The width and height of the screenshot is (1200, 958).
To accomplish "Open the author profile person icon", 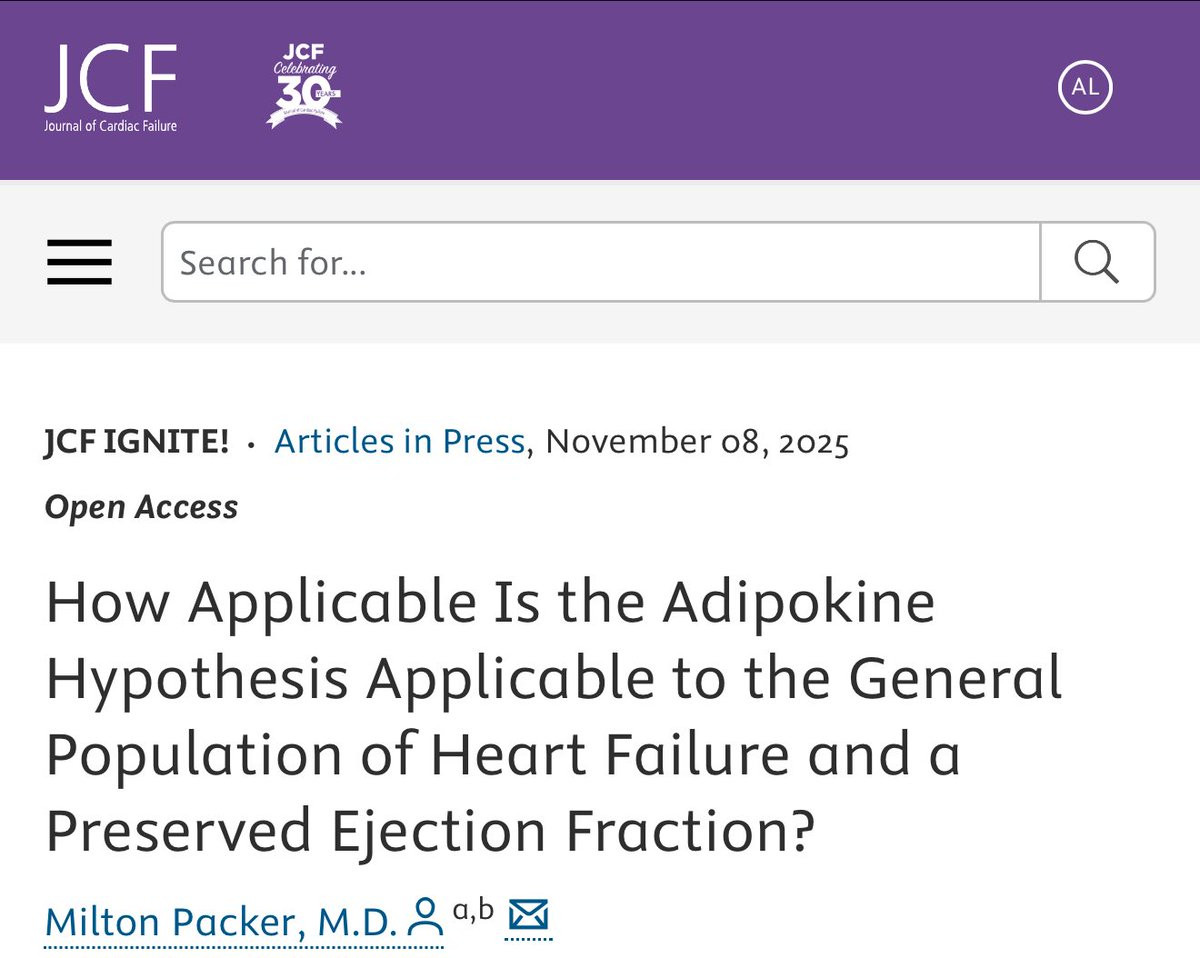I will pos(427,920).
